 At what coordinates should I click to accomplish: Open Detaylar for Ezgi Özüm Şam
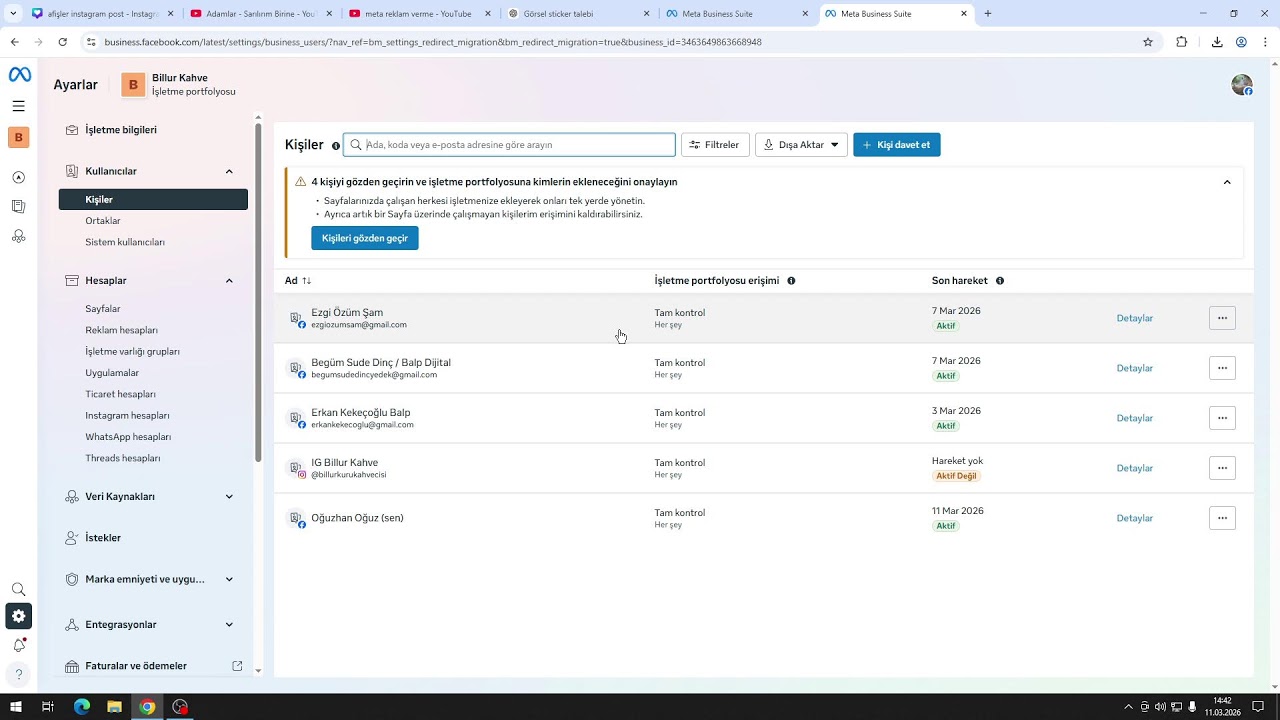pos(1135,318)
